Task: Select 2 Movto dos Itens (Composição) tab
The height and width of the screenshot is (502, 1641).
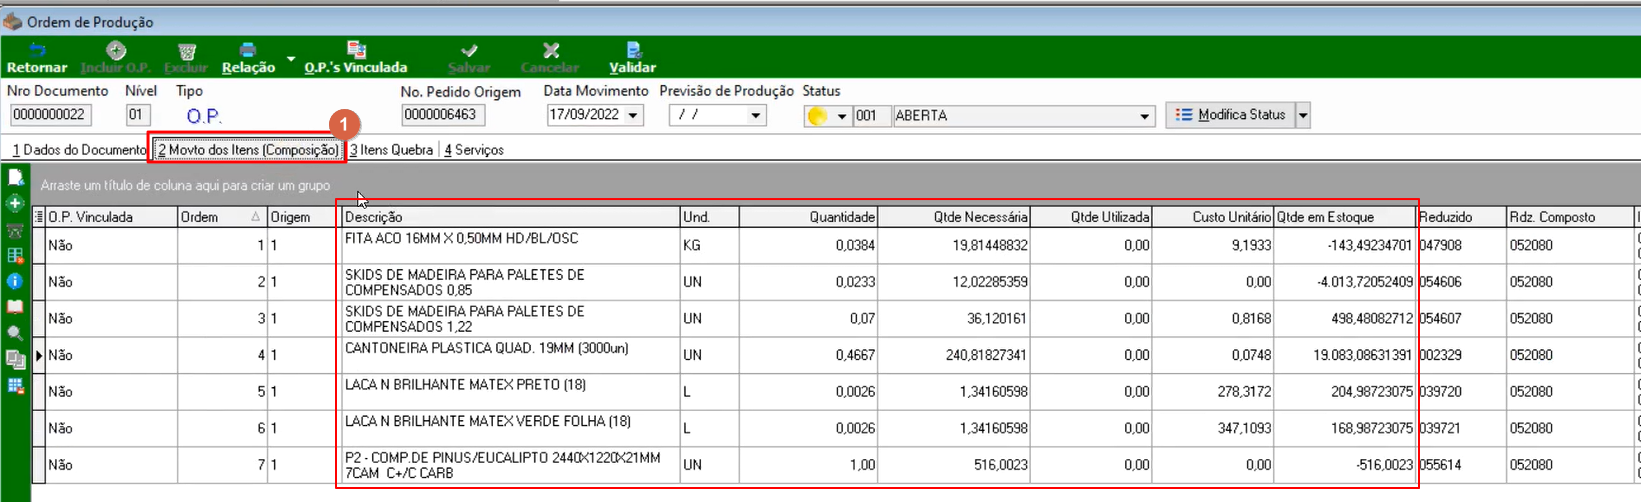Action: pos(248,150)
